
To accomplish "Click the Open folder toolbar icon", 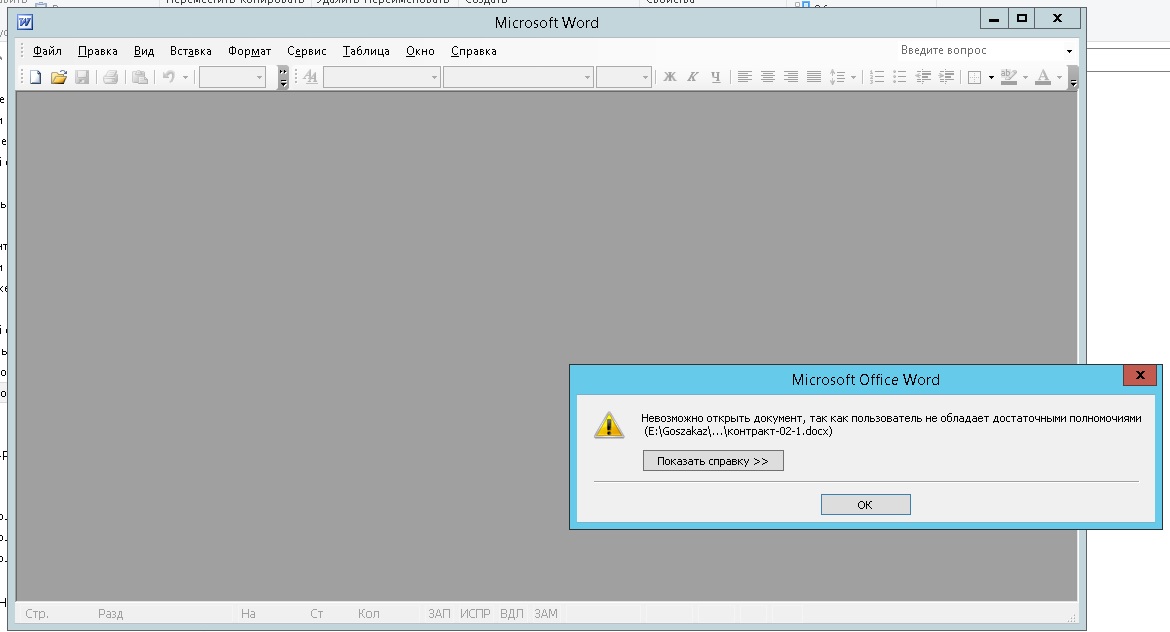I will pyautogui.click(x=58, y=77).
